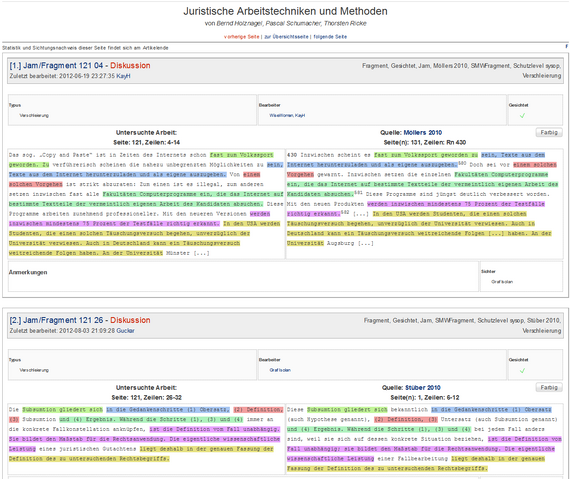The width and height of the screenshot is (570, 479).
Task: Open 'SMWFragment' category in first fragment header
Action: tap(490, 66)
